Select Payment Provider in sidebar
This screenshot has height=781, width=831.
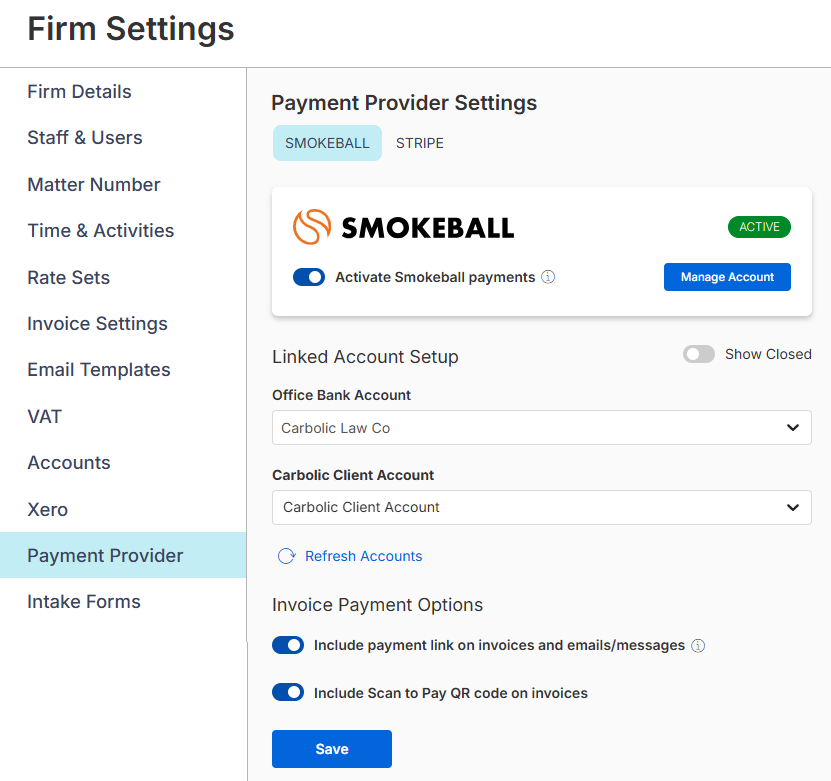click(123, 555)
